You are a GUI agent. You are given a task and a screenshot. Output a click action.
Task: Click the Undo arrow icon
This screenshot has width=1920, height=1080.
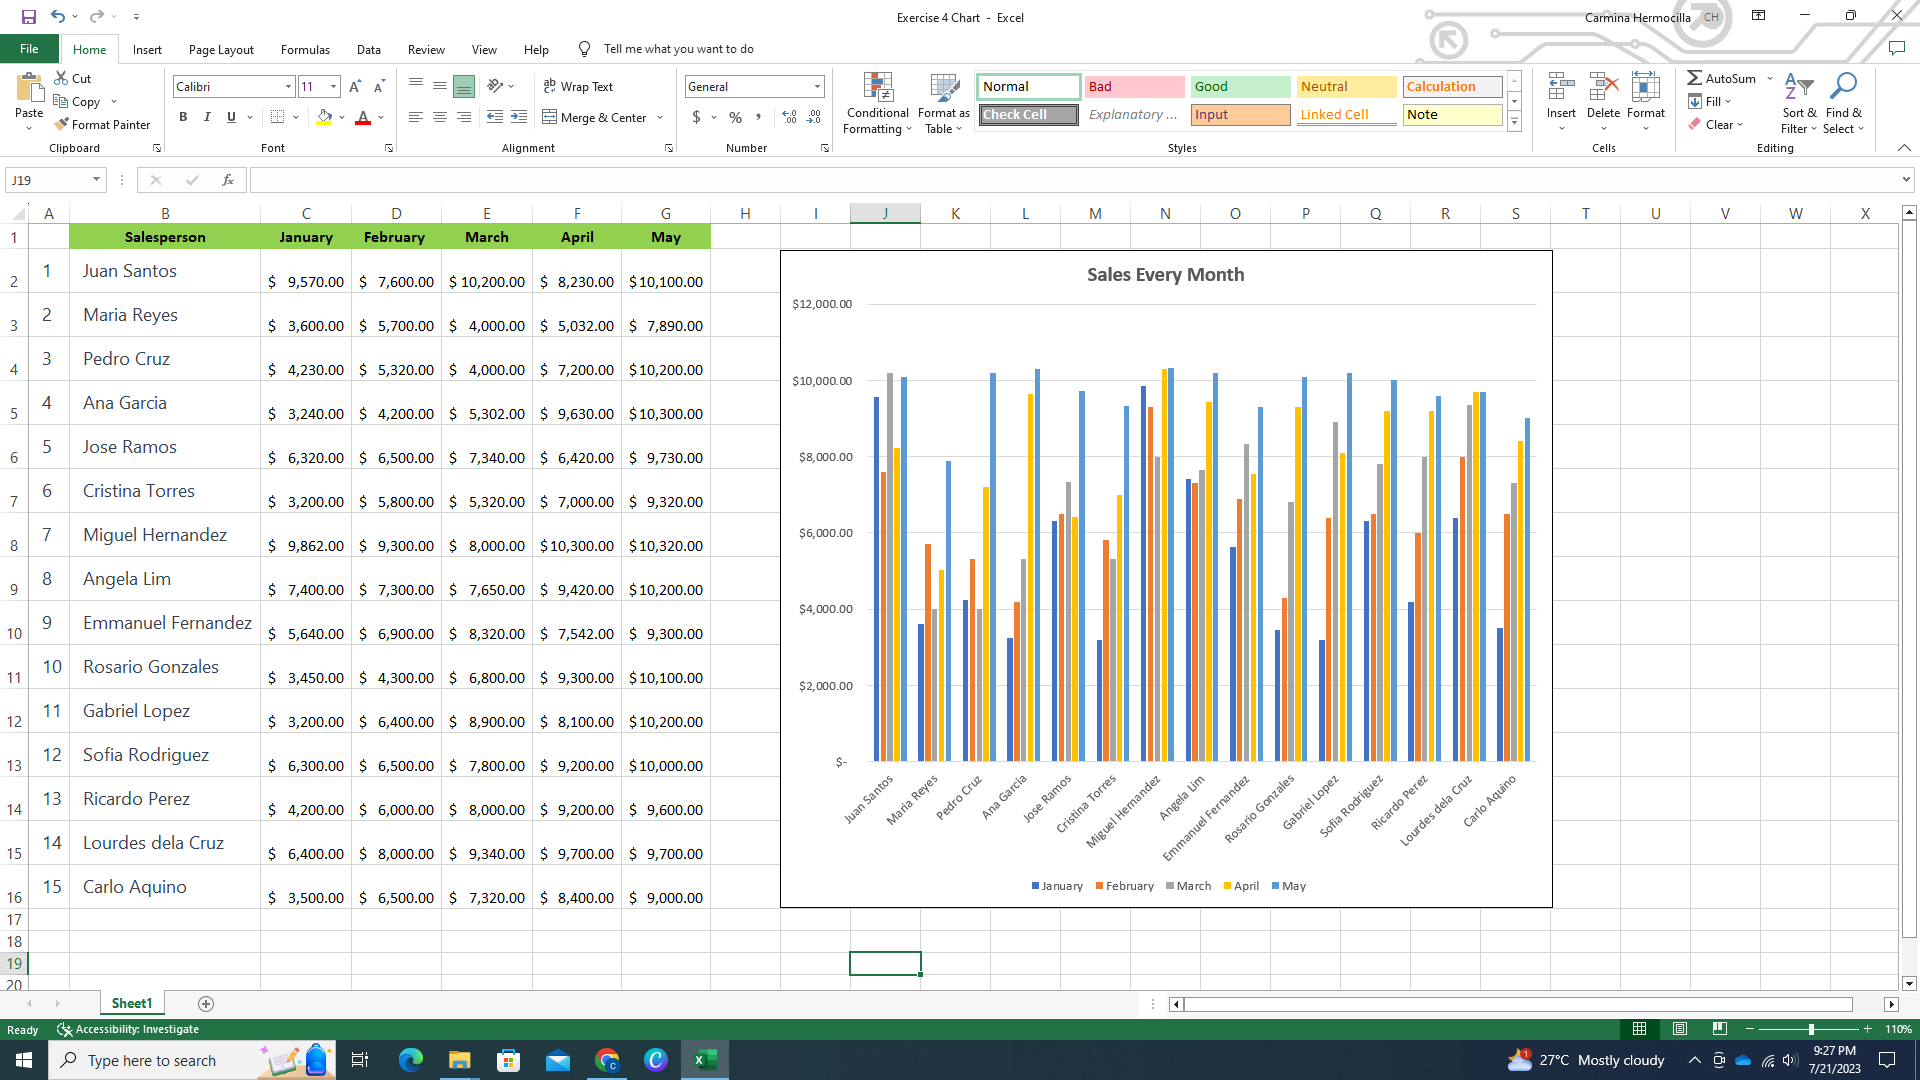point(58,17)
